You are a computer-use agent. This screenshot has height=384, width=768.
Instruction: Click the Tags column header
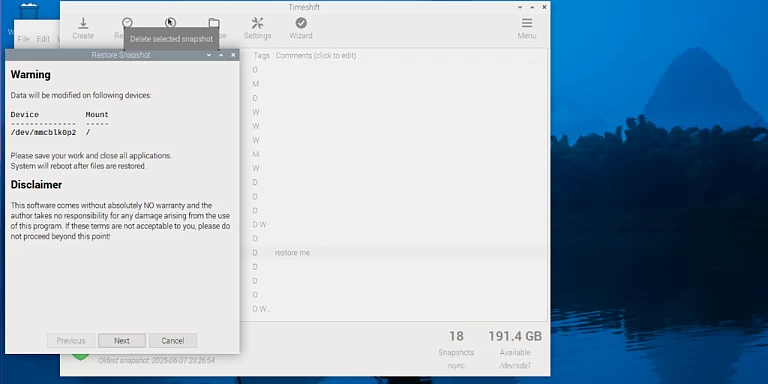coord(262,56)
